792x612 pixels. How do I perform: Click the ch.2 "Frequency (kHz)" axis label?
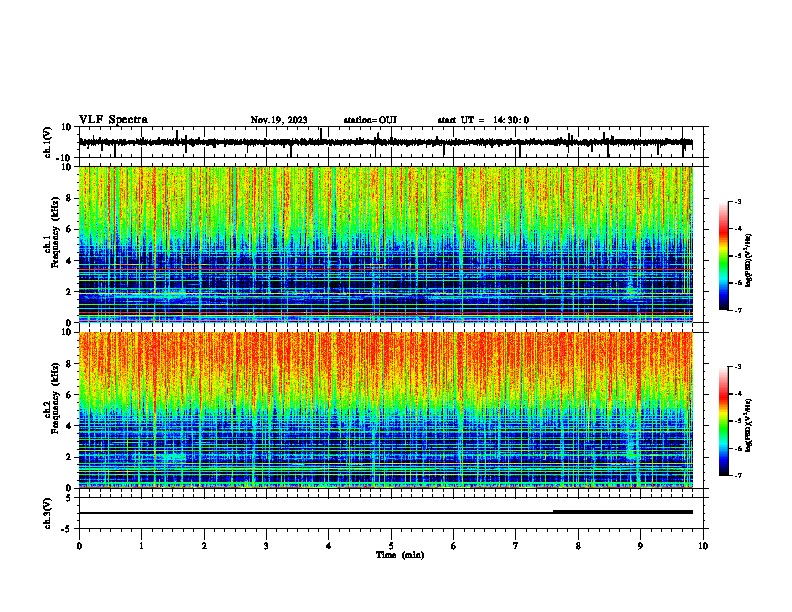[x=56, y=398]
